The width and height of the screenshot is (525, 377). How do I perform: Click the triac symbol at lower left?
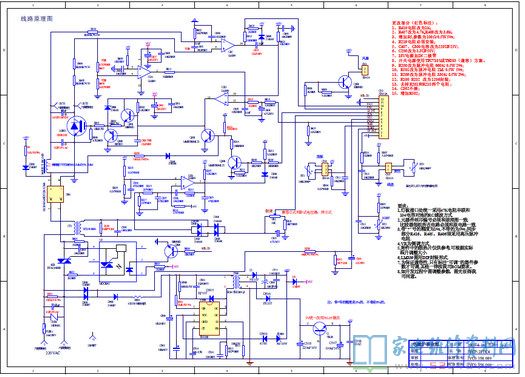click(63, 261)
